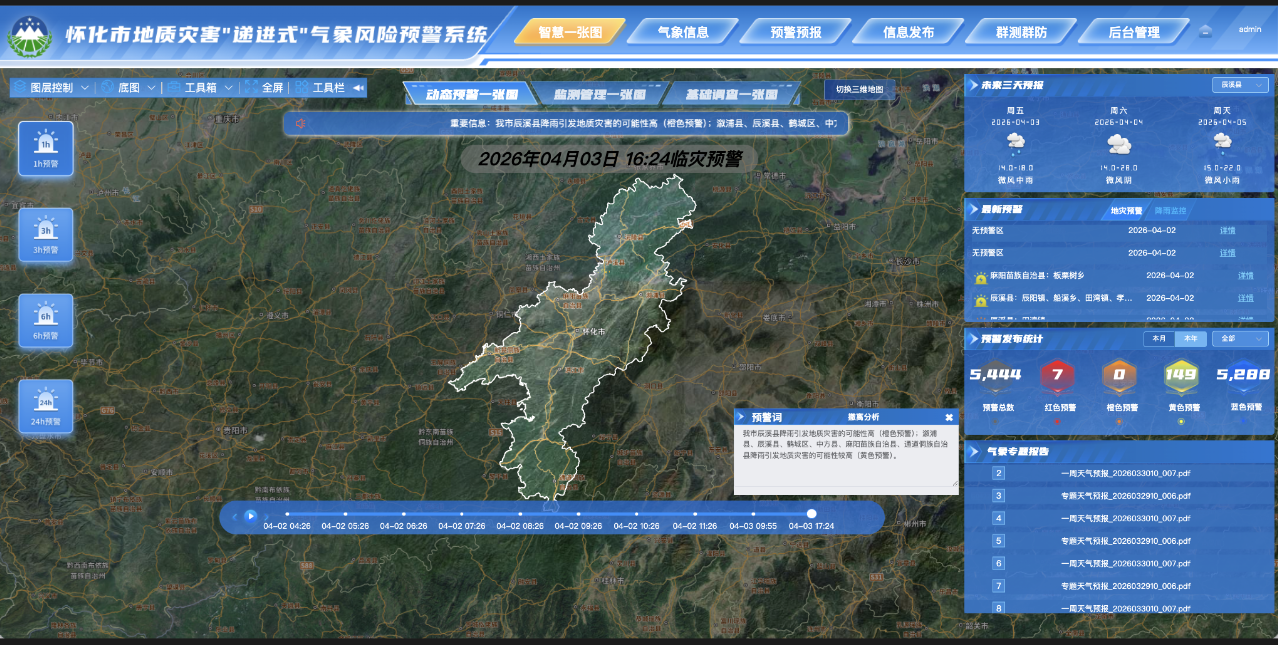Expand the 图层控制 dropdown
This screenshot has width=1278, height=645.
click(85, 88)
